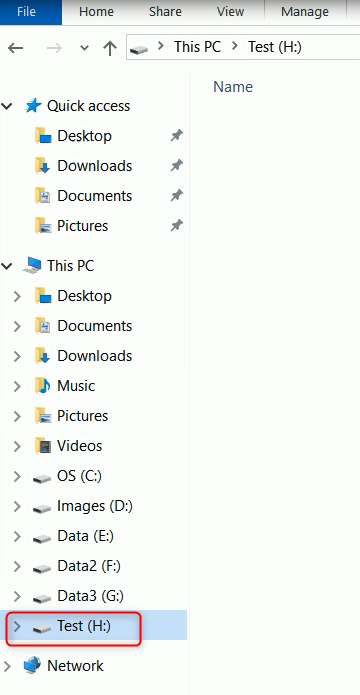This screenshot has width=360, height=695.
Task: Sort by the Name column header
Action: 233,87
